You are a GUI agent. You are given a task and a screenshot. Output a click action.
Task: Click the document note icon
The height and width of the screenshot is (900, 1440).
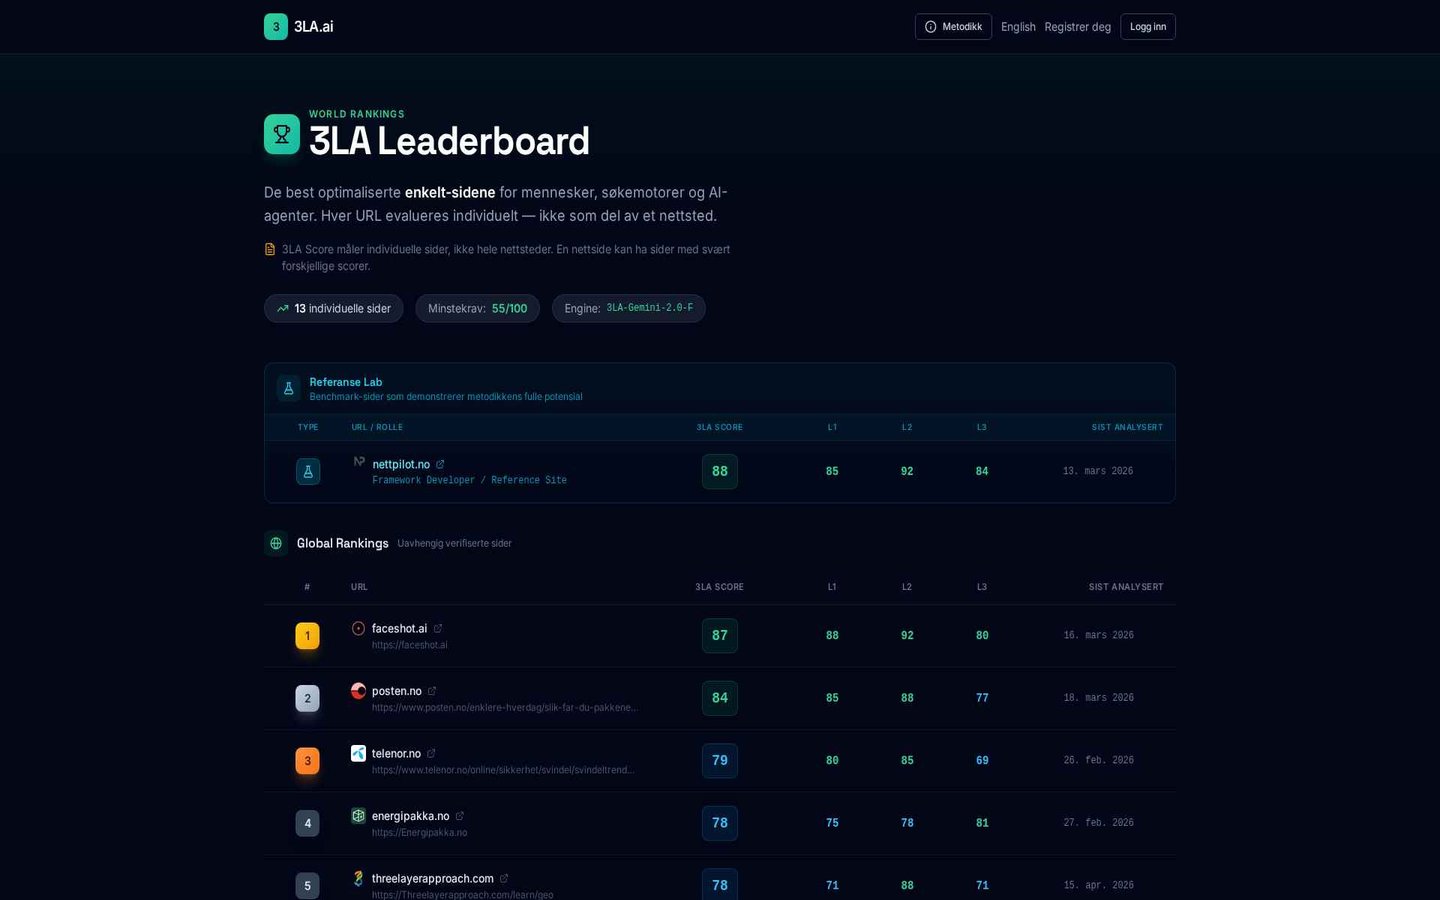click(x=270, y=249)
